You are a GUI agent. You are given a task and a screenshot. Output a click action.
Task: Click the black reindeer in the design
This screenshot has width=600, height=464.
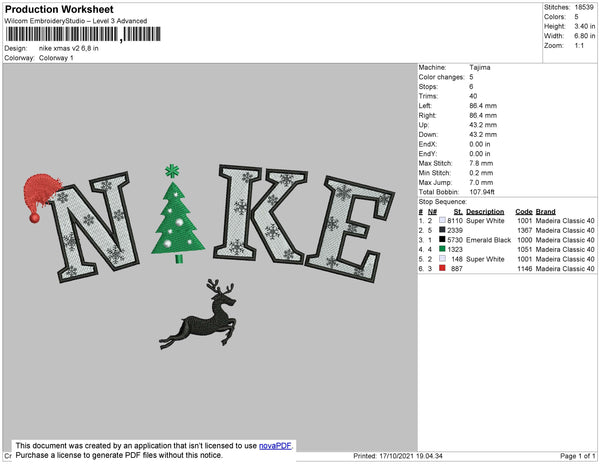198,314
